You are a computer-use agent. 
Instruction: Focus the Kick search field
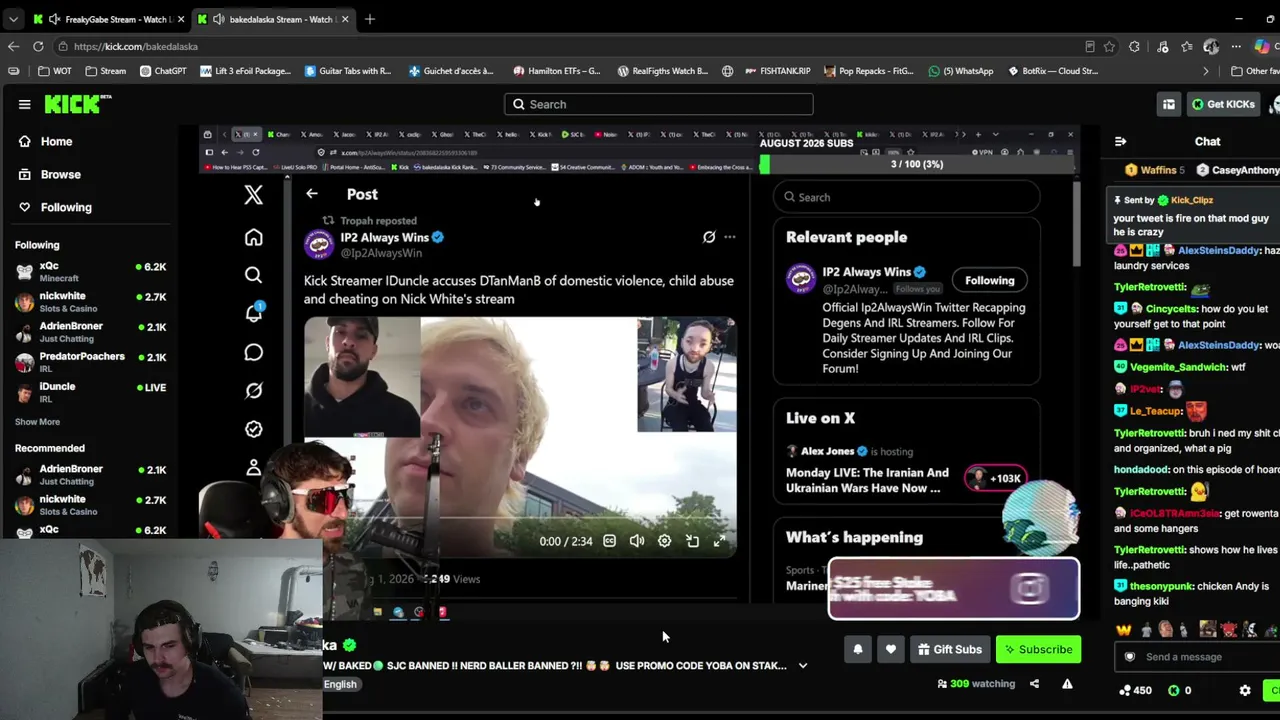(658, 104)
